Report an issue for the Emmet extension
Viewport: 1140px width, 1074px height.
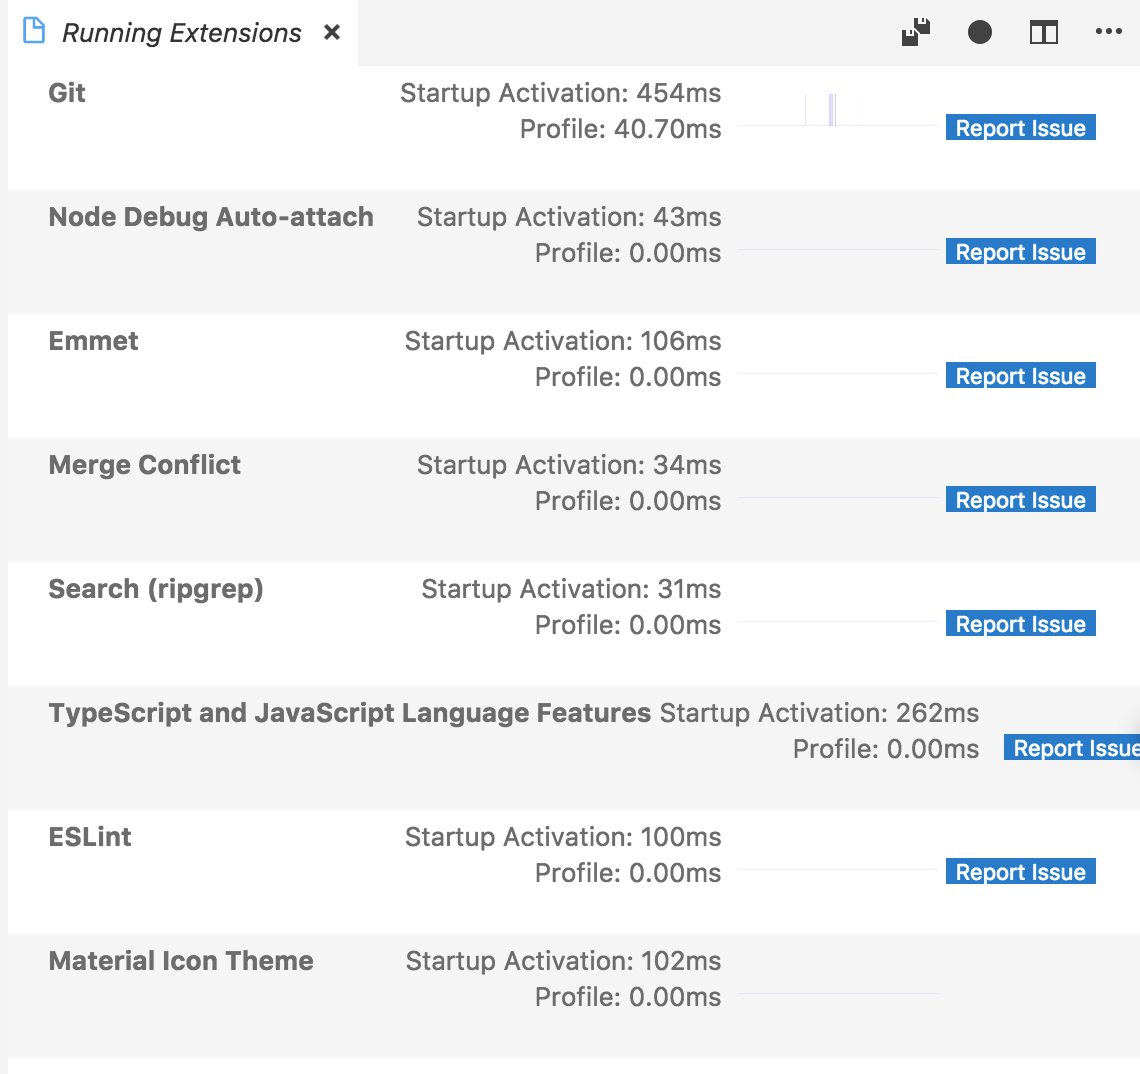pyautogui.click(x=1020, y=375)
